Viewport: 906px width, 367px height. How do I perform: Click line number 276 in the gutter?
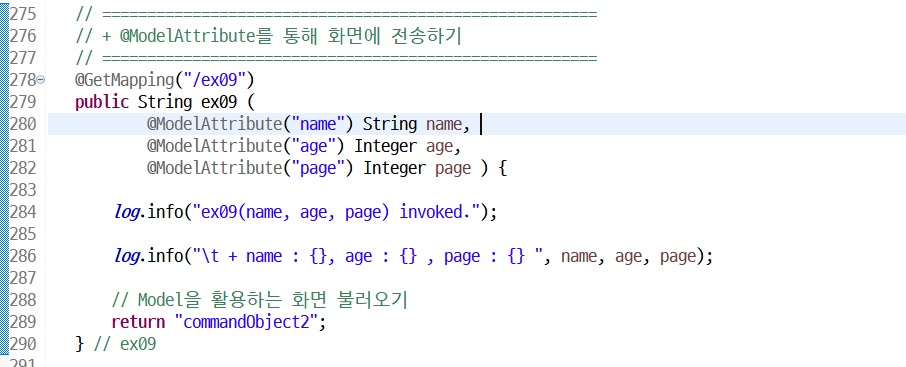pyautogui.click(x=23, y=36)
